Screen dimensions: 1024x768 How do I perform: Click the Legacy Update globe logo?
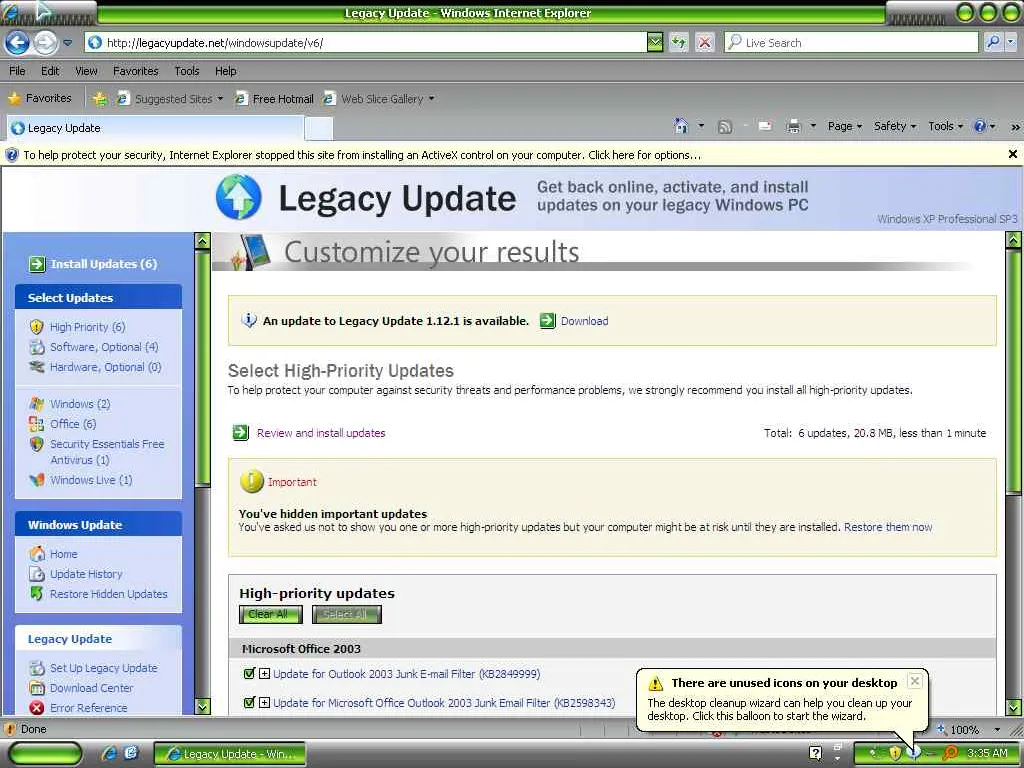pos(239,197)
